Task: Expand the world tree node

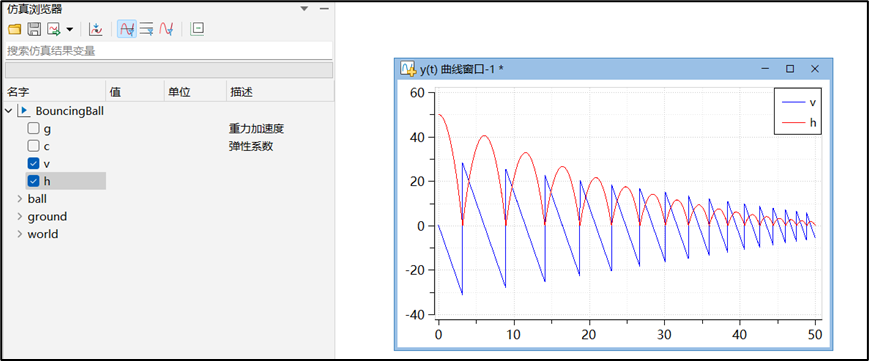Action: click(20, 234)
